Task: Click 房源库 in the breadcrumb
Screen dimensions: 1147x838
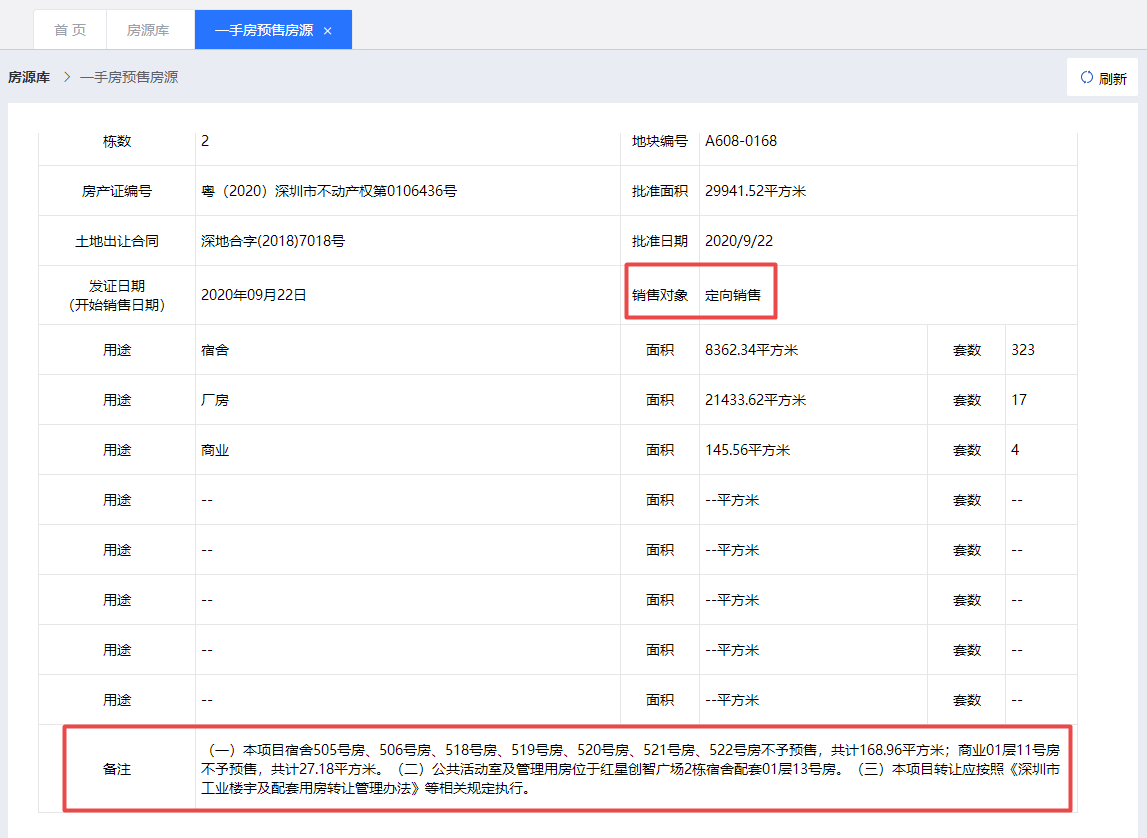Action: tap(29, 78)
